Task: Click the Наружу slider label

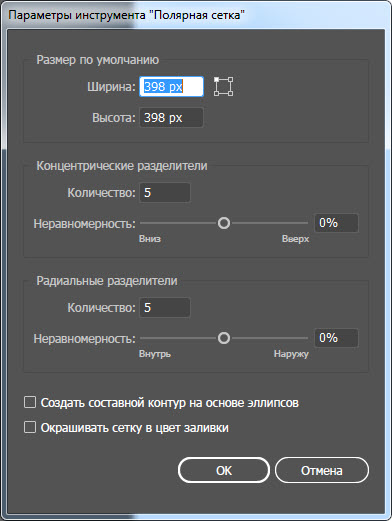Action: tap(291, 354)
